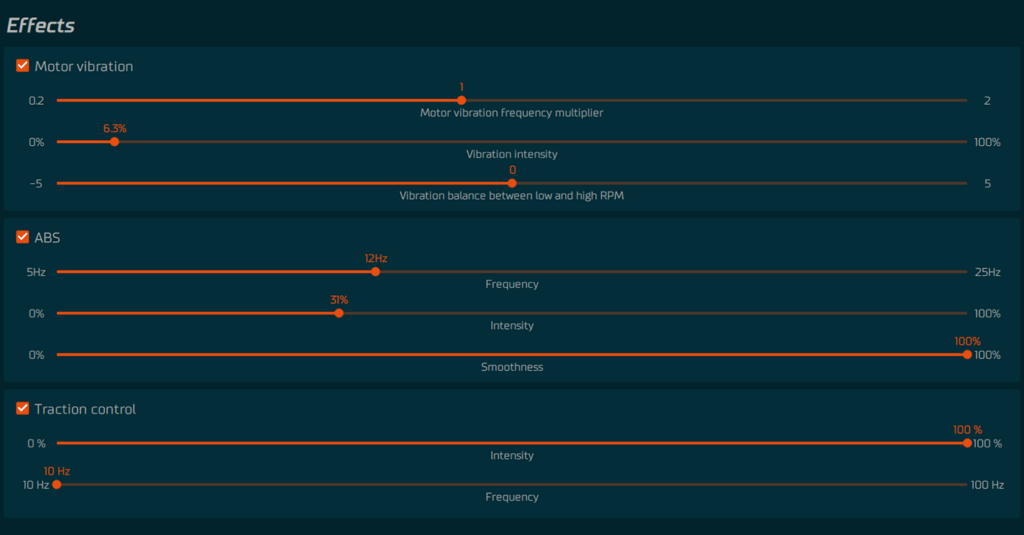
Task: Click the Effects heading
Action: tap(41, 25)
